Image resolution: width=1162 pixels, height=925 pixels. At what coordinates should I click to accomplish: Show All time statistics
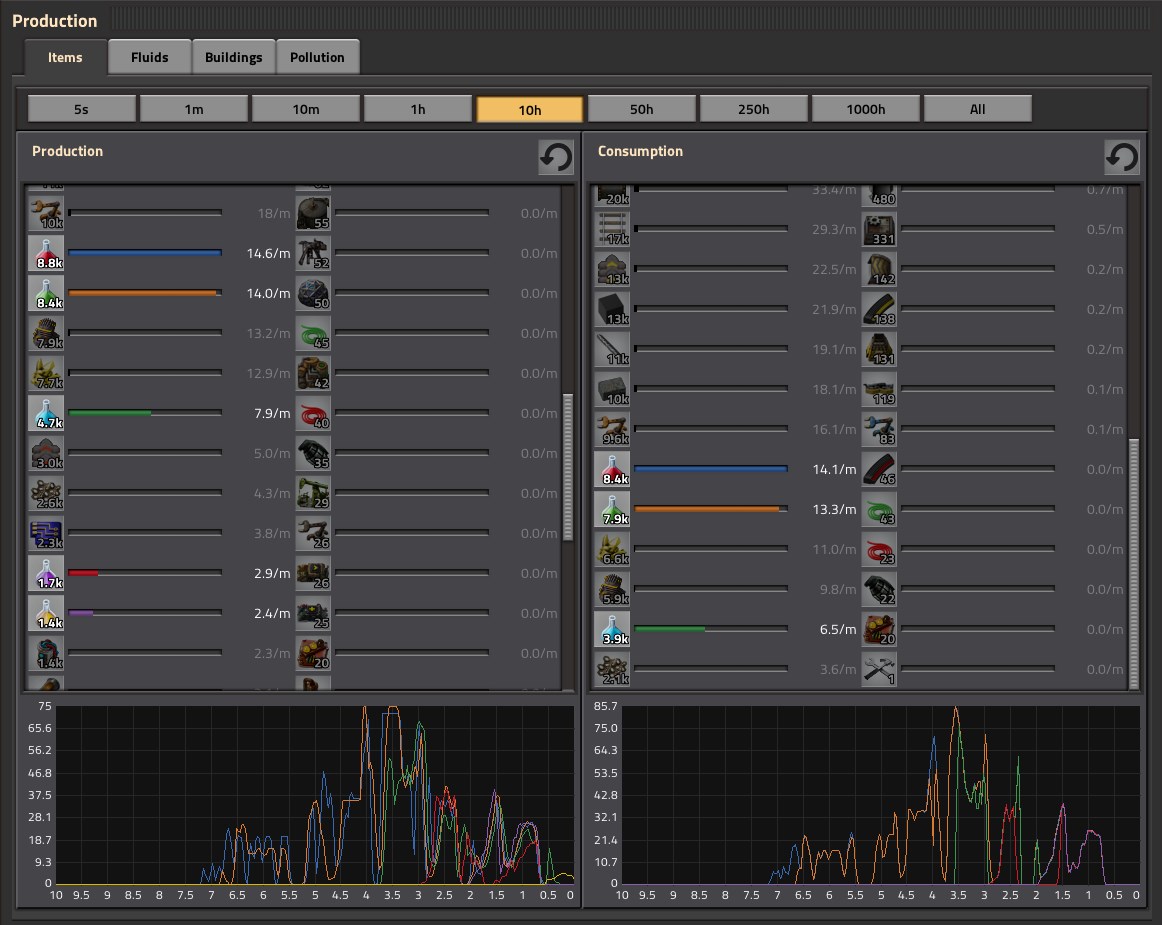pyautogui.click(x=977, y=109)
